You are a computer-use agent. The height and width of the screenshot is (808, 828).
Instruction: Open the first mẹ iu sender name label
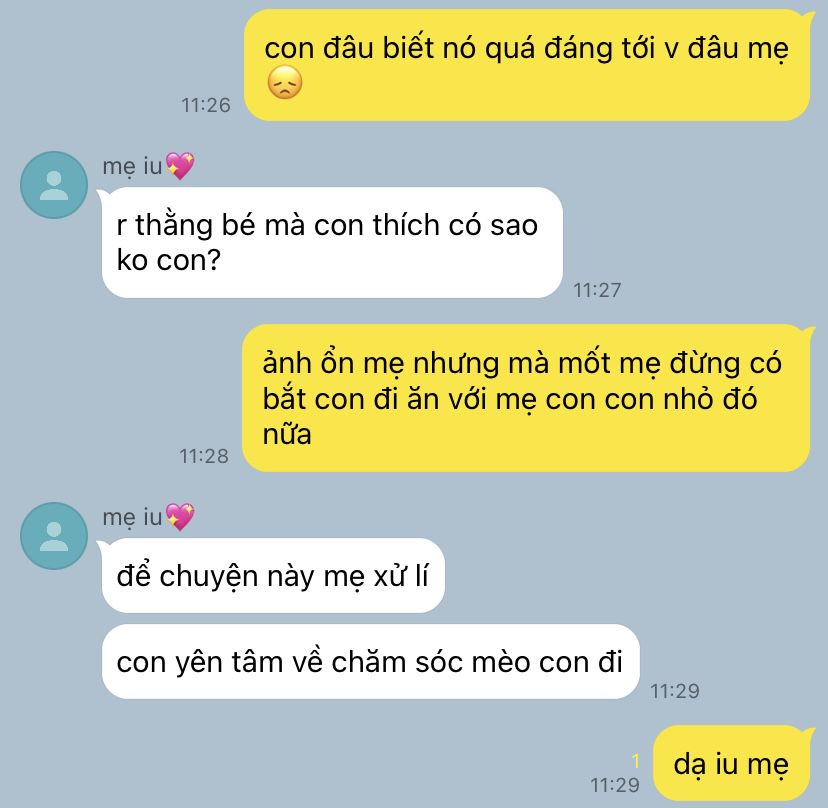click(132, 166)
